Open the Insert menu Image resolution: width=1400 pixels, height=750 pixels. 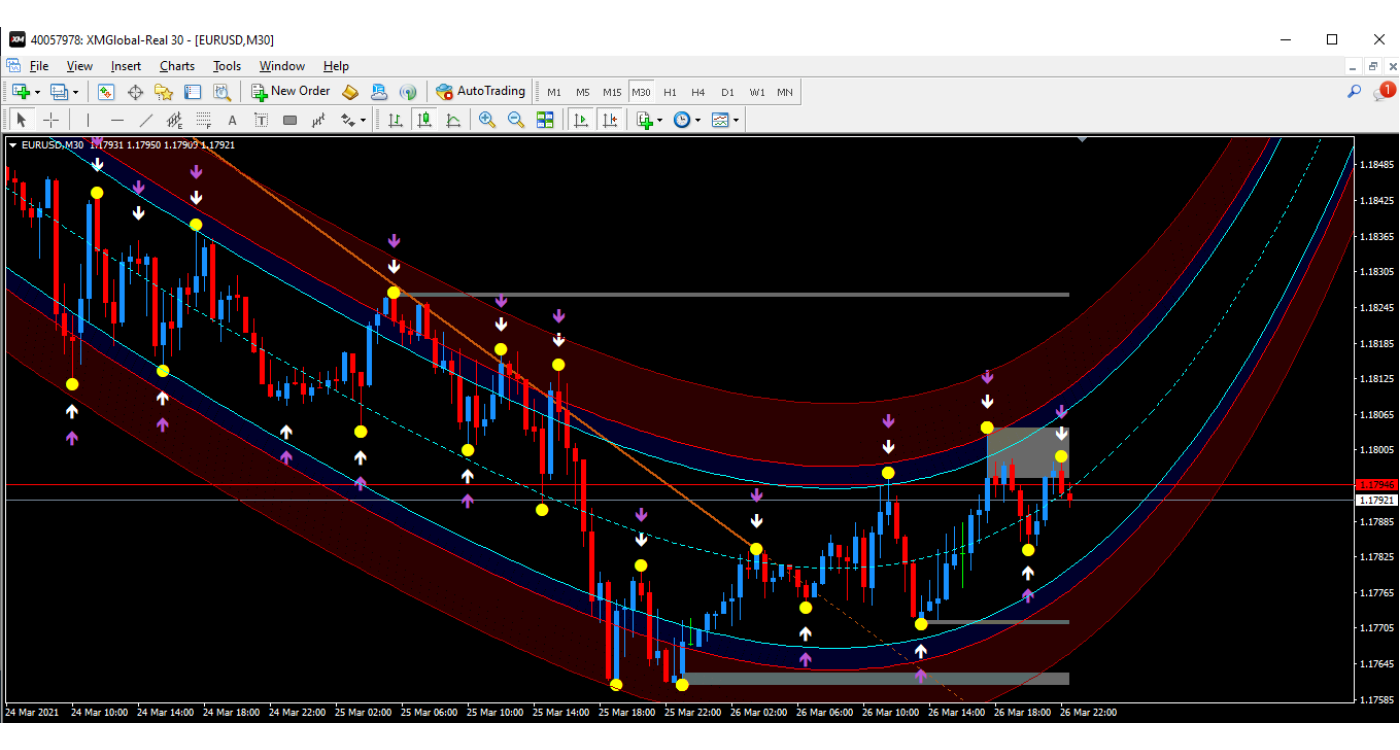pos(126,66)
